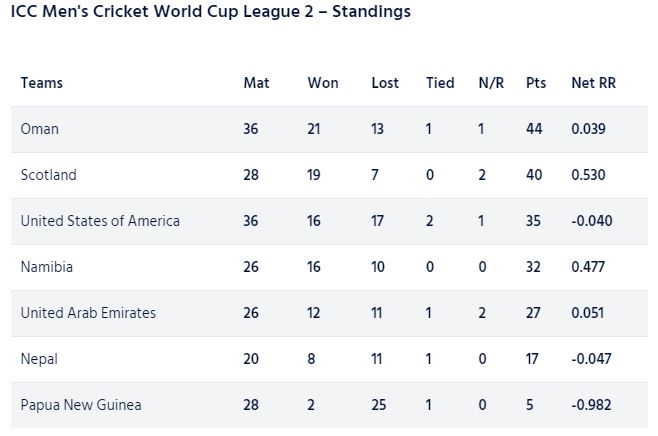Click the Tied column header
The height and width of the screenshot is (436, 658).
coord(440,83)
